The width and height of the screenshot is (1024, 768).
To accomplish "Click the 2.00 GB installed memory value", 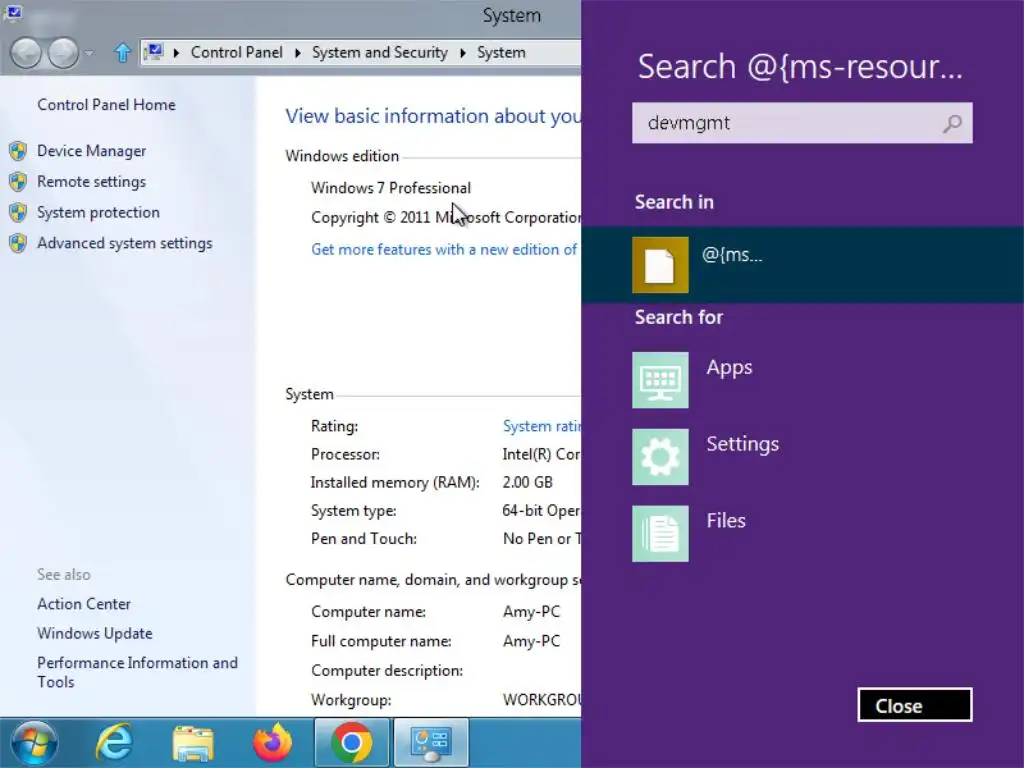I will coord(528,483).
